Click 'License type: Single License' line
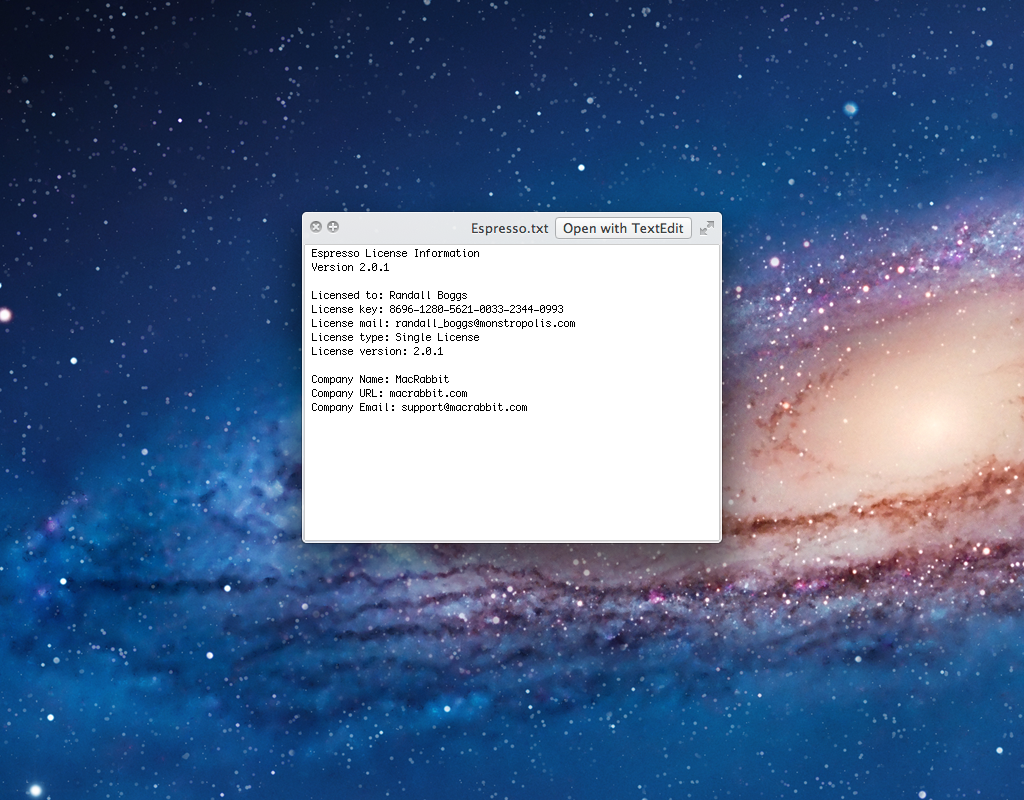This screenshot has width=1024, height=800. click(395, 337)
